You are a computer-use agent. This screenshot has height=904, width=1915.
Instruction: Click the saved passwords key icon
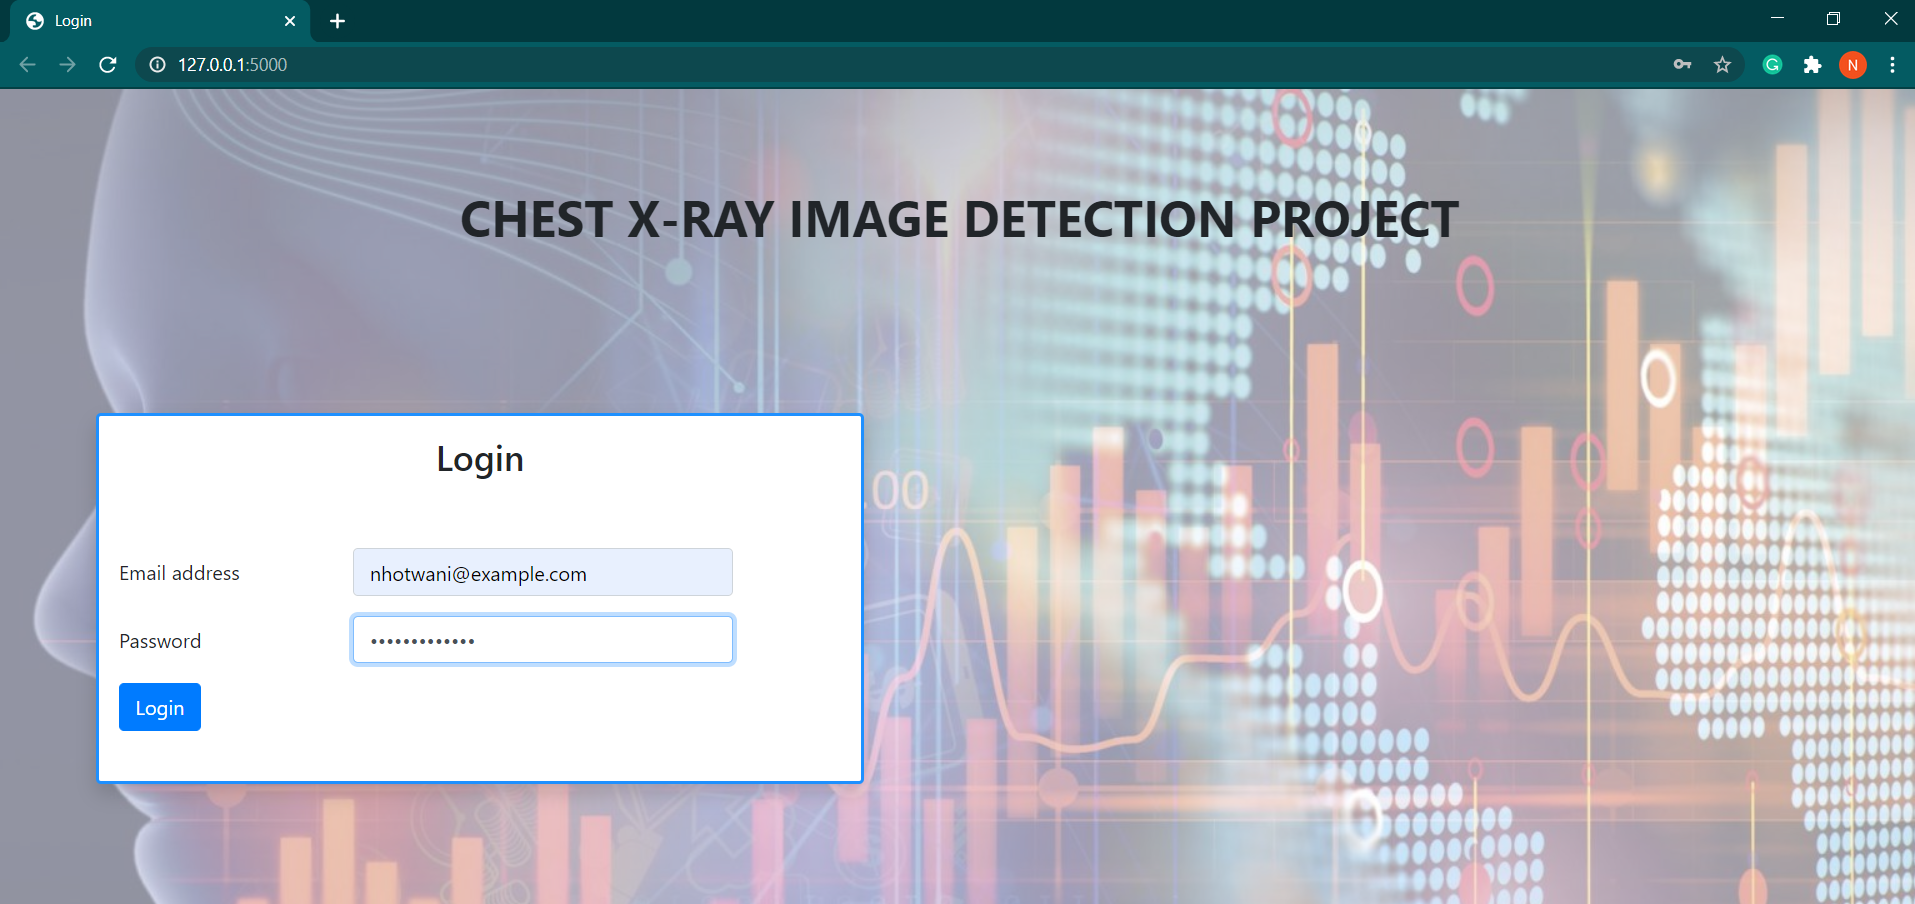point(1682,64)
